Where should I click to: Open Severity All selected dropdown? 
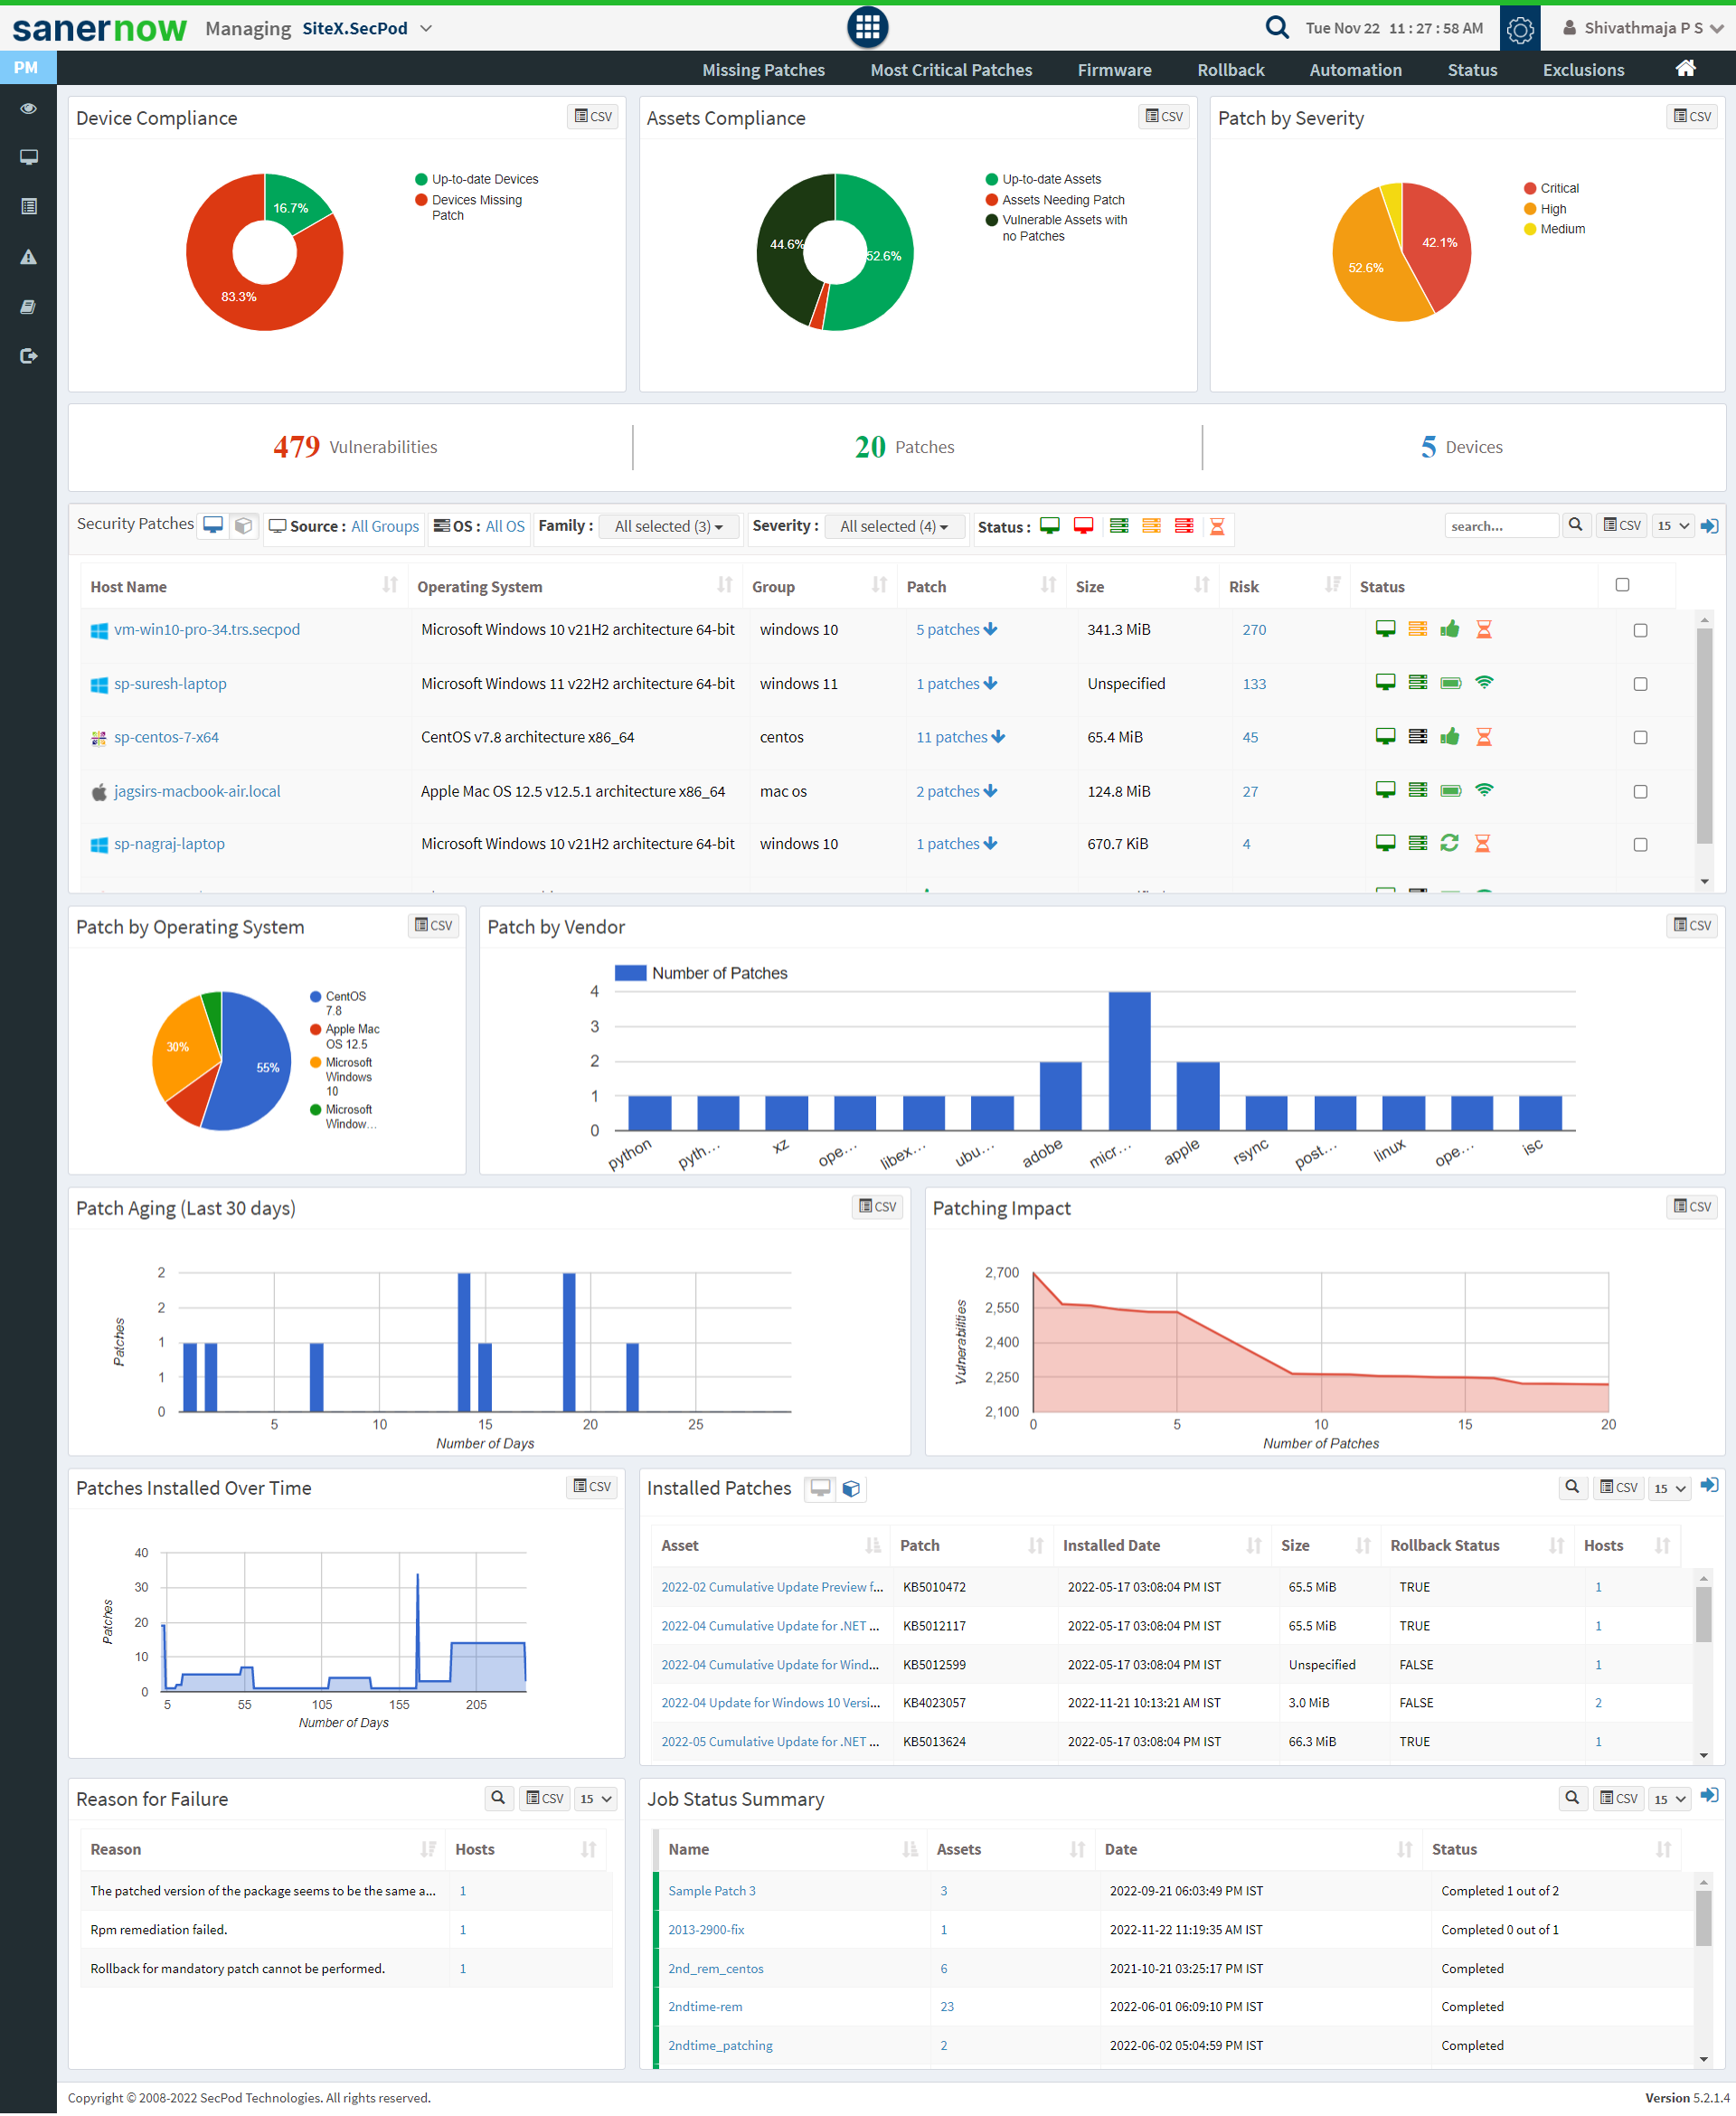(x=893, y=526)
